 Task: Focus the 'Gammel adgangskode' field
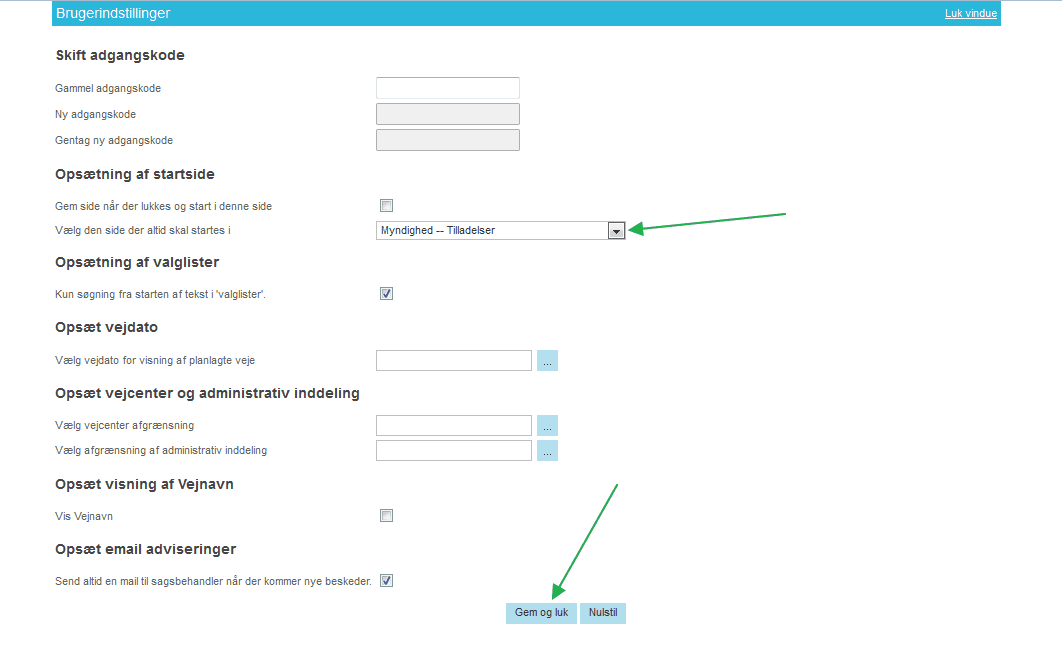447,88
